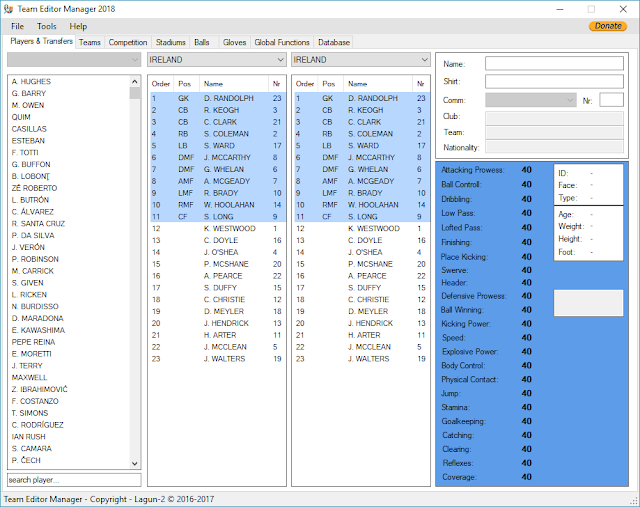Open the Help menu
This screenshot has height=507, width=640.
coord(78,26)
